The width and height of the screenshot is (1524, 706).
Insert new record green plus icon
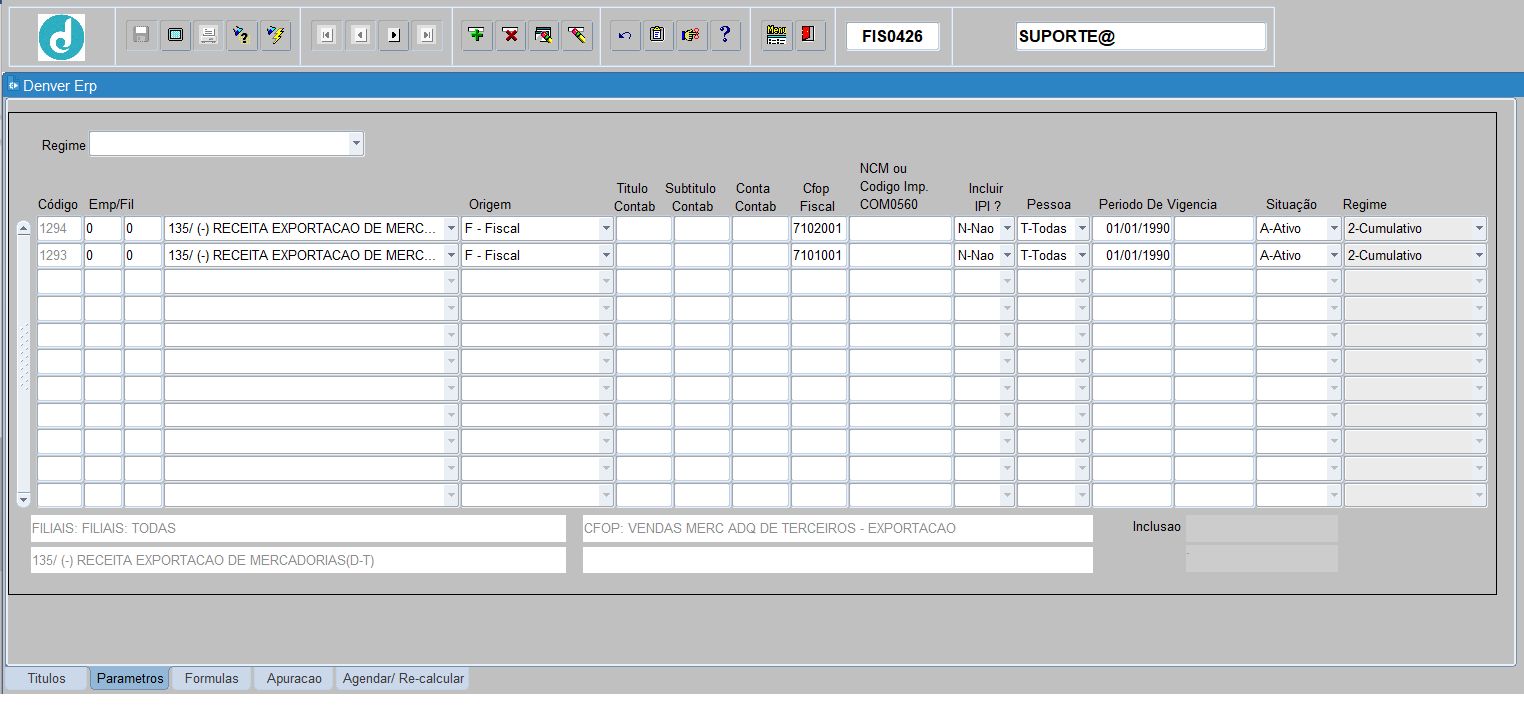click(x=477, y=35)
